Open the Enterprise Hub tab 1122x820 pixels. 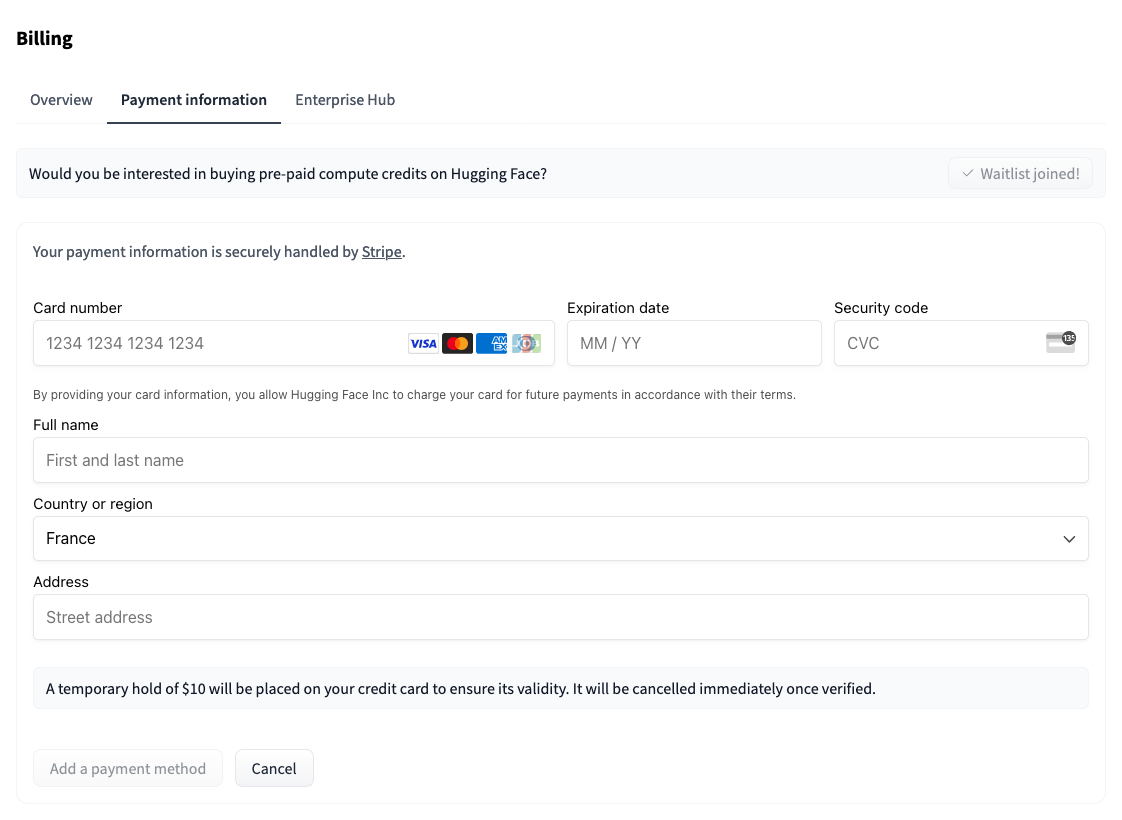tap(345, 100)
